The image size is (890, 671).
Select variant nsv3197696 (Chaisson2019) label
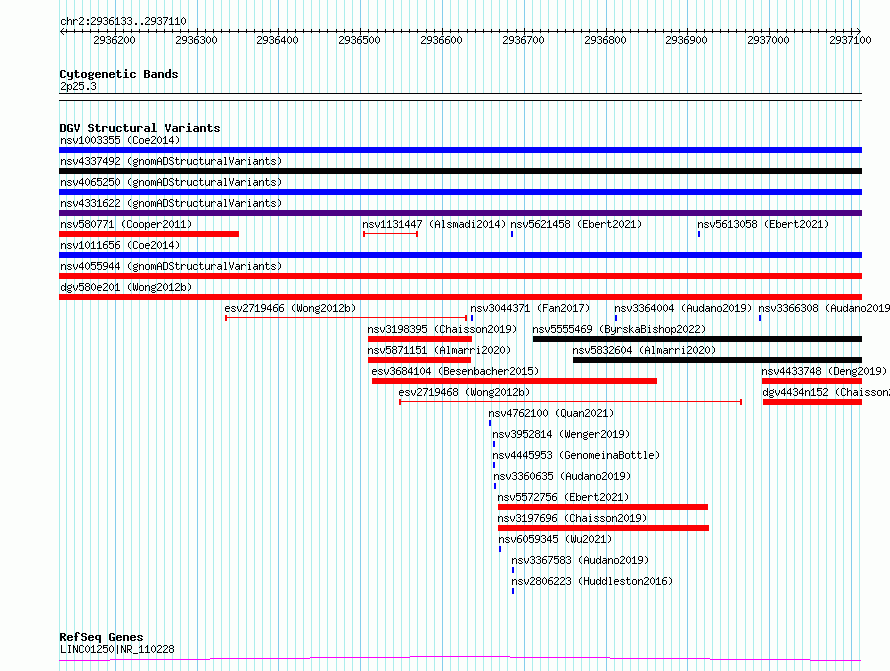pos(572,518)
